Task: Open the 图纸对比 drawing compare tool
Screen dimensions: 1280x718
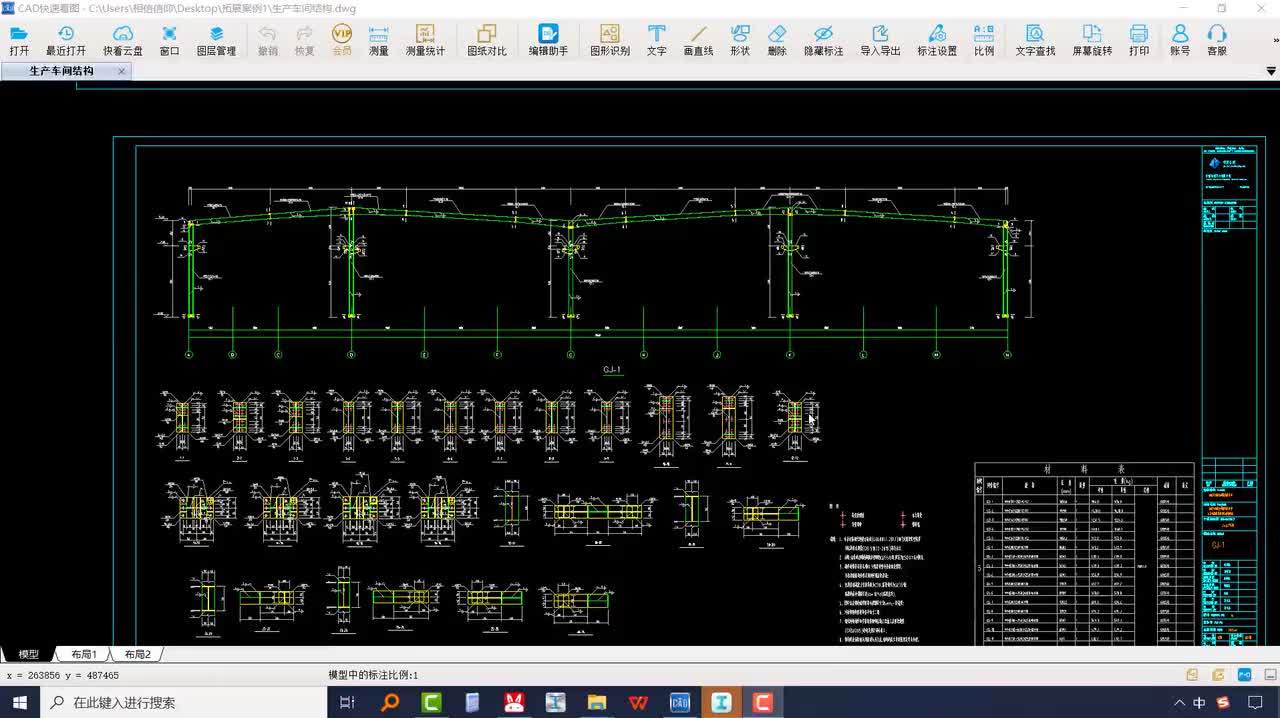Action: (x=487, y=40)
